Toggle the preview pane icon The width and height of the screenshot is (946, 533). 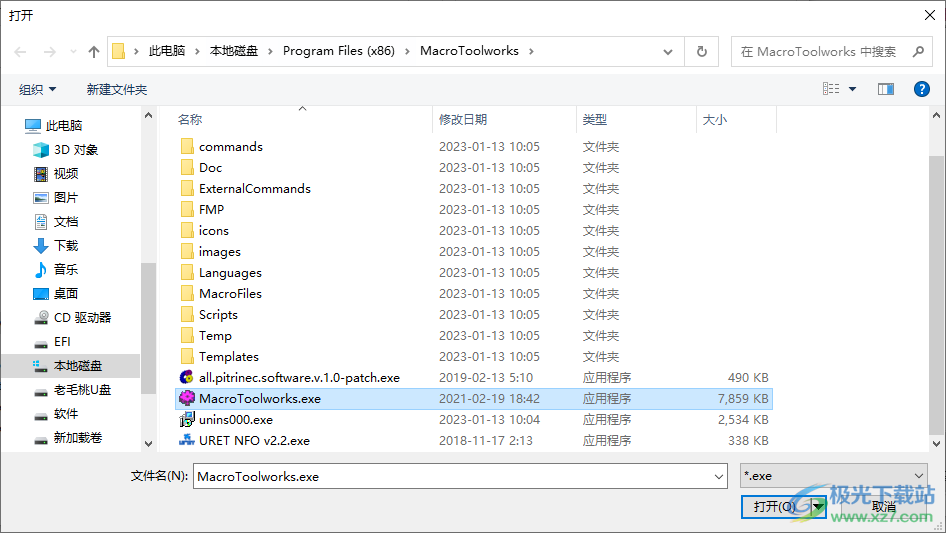tap(886, 89)
